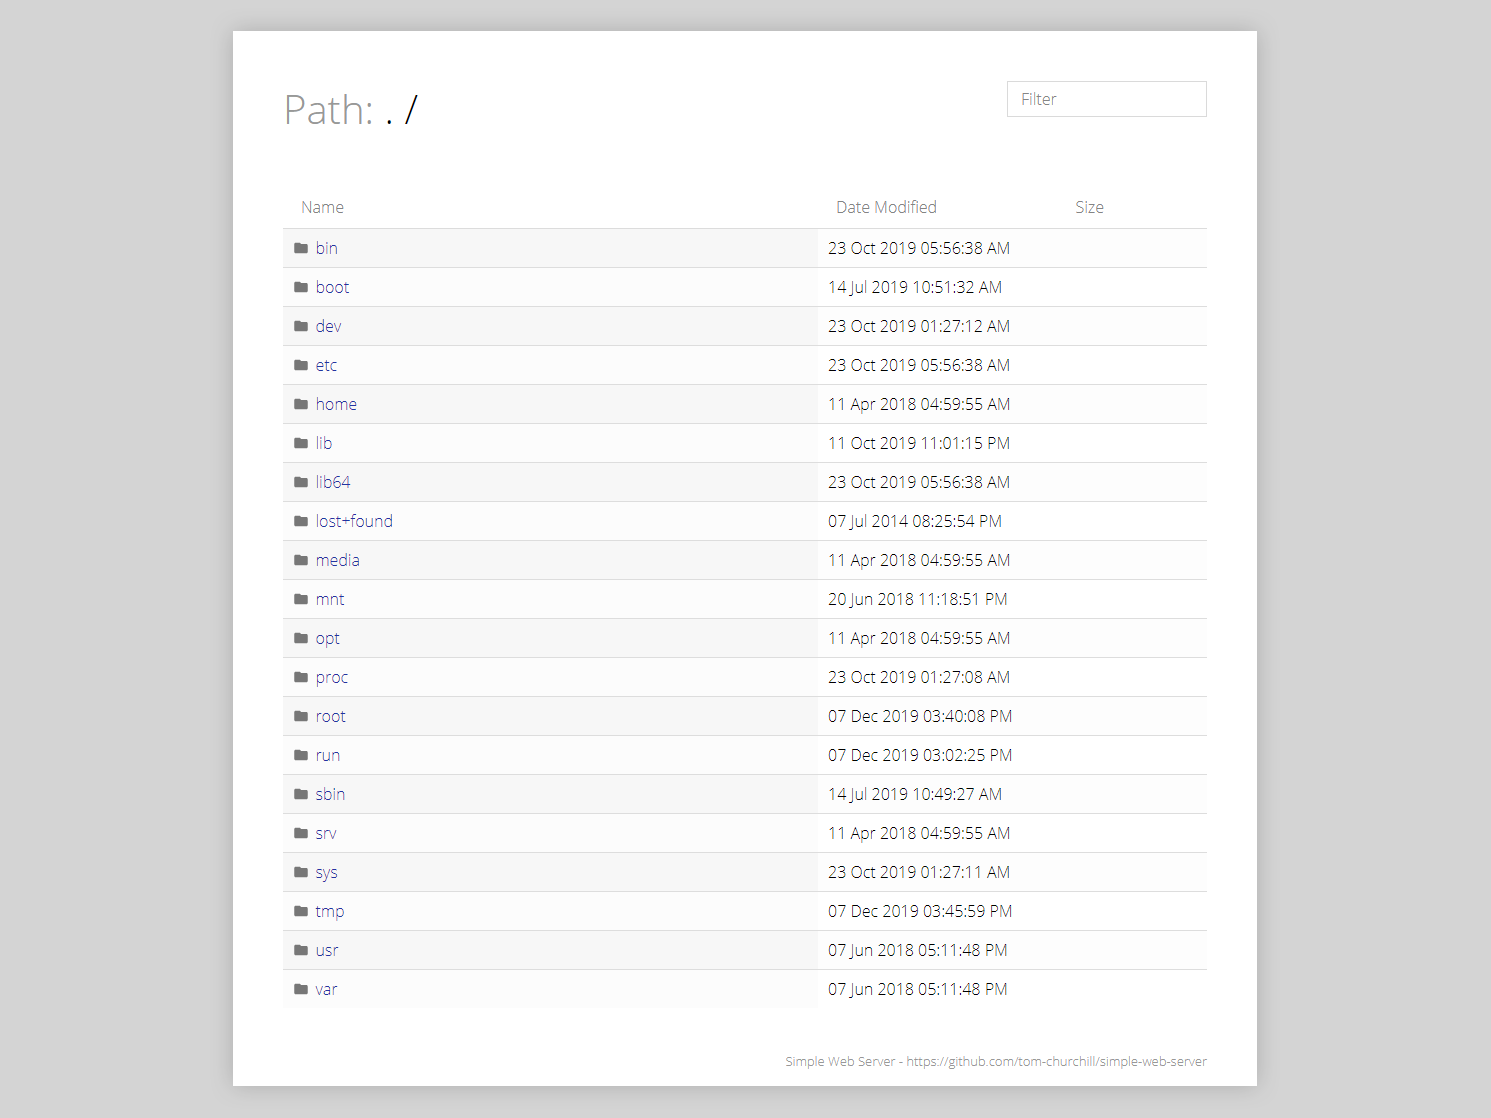Image resolution: width=1491 pixels, height=1118 pixels.
Task: Click the folder icon next to etc
Action: coord(301,365)
